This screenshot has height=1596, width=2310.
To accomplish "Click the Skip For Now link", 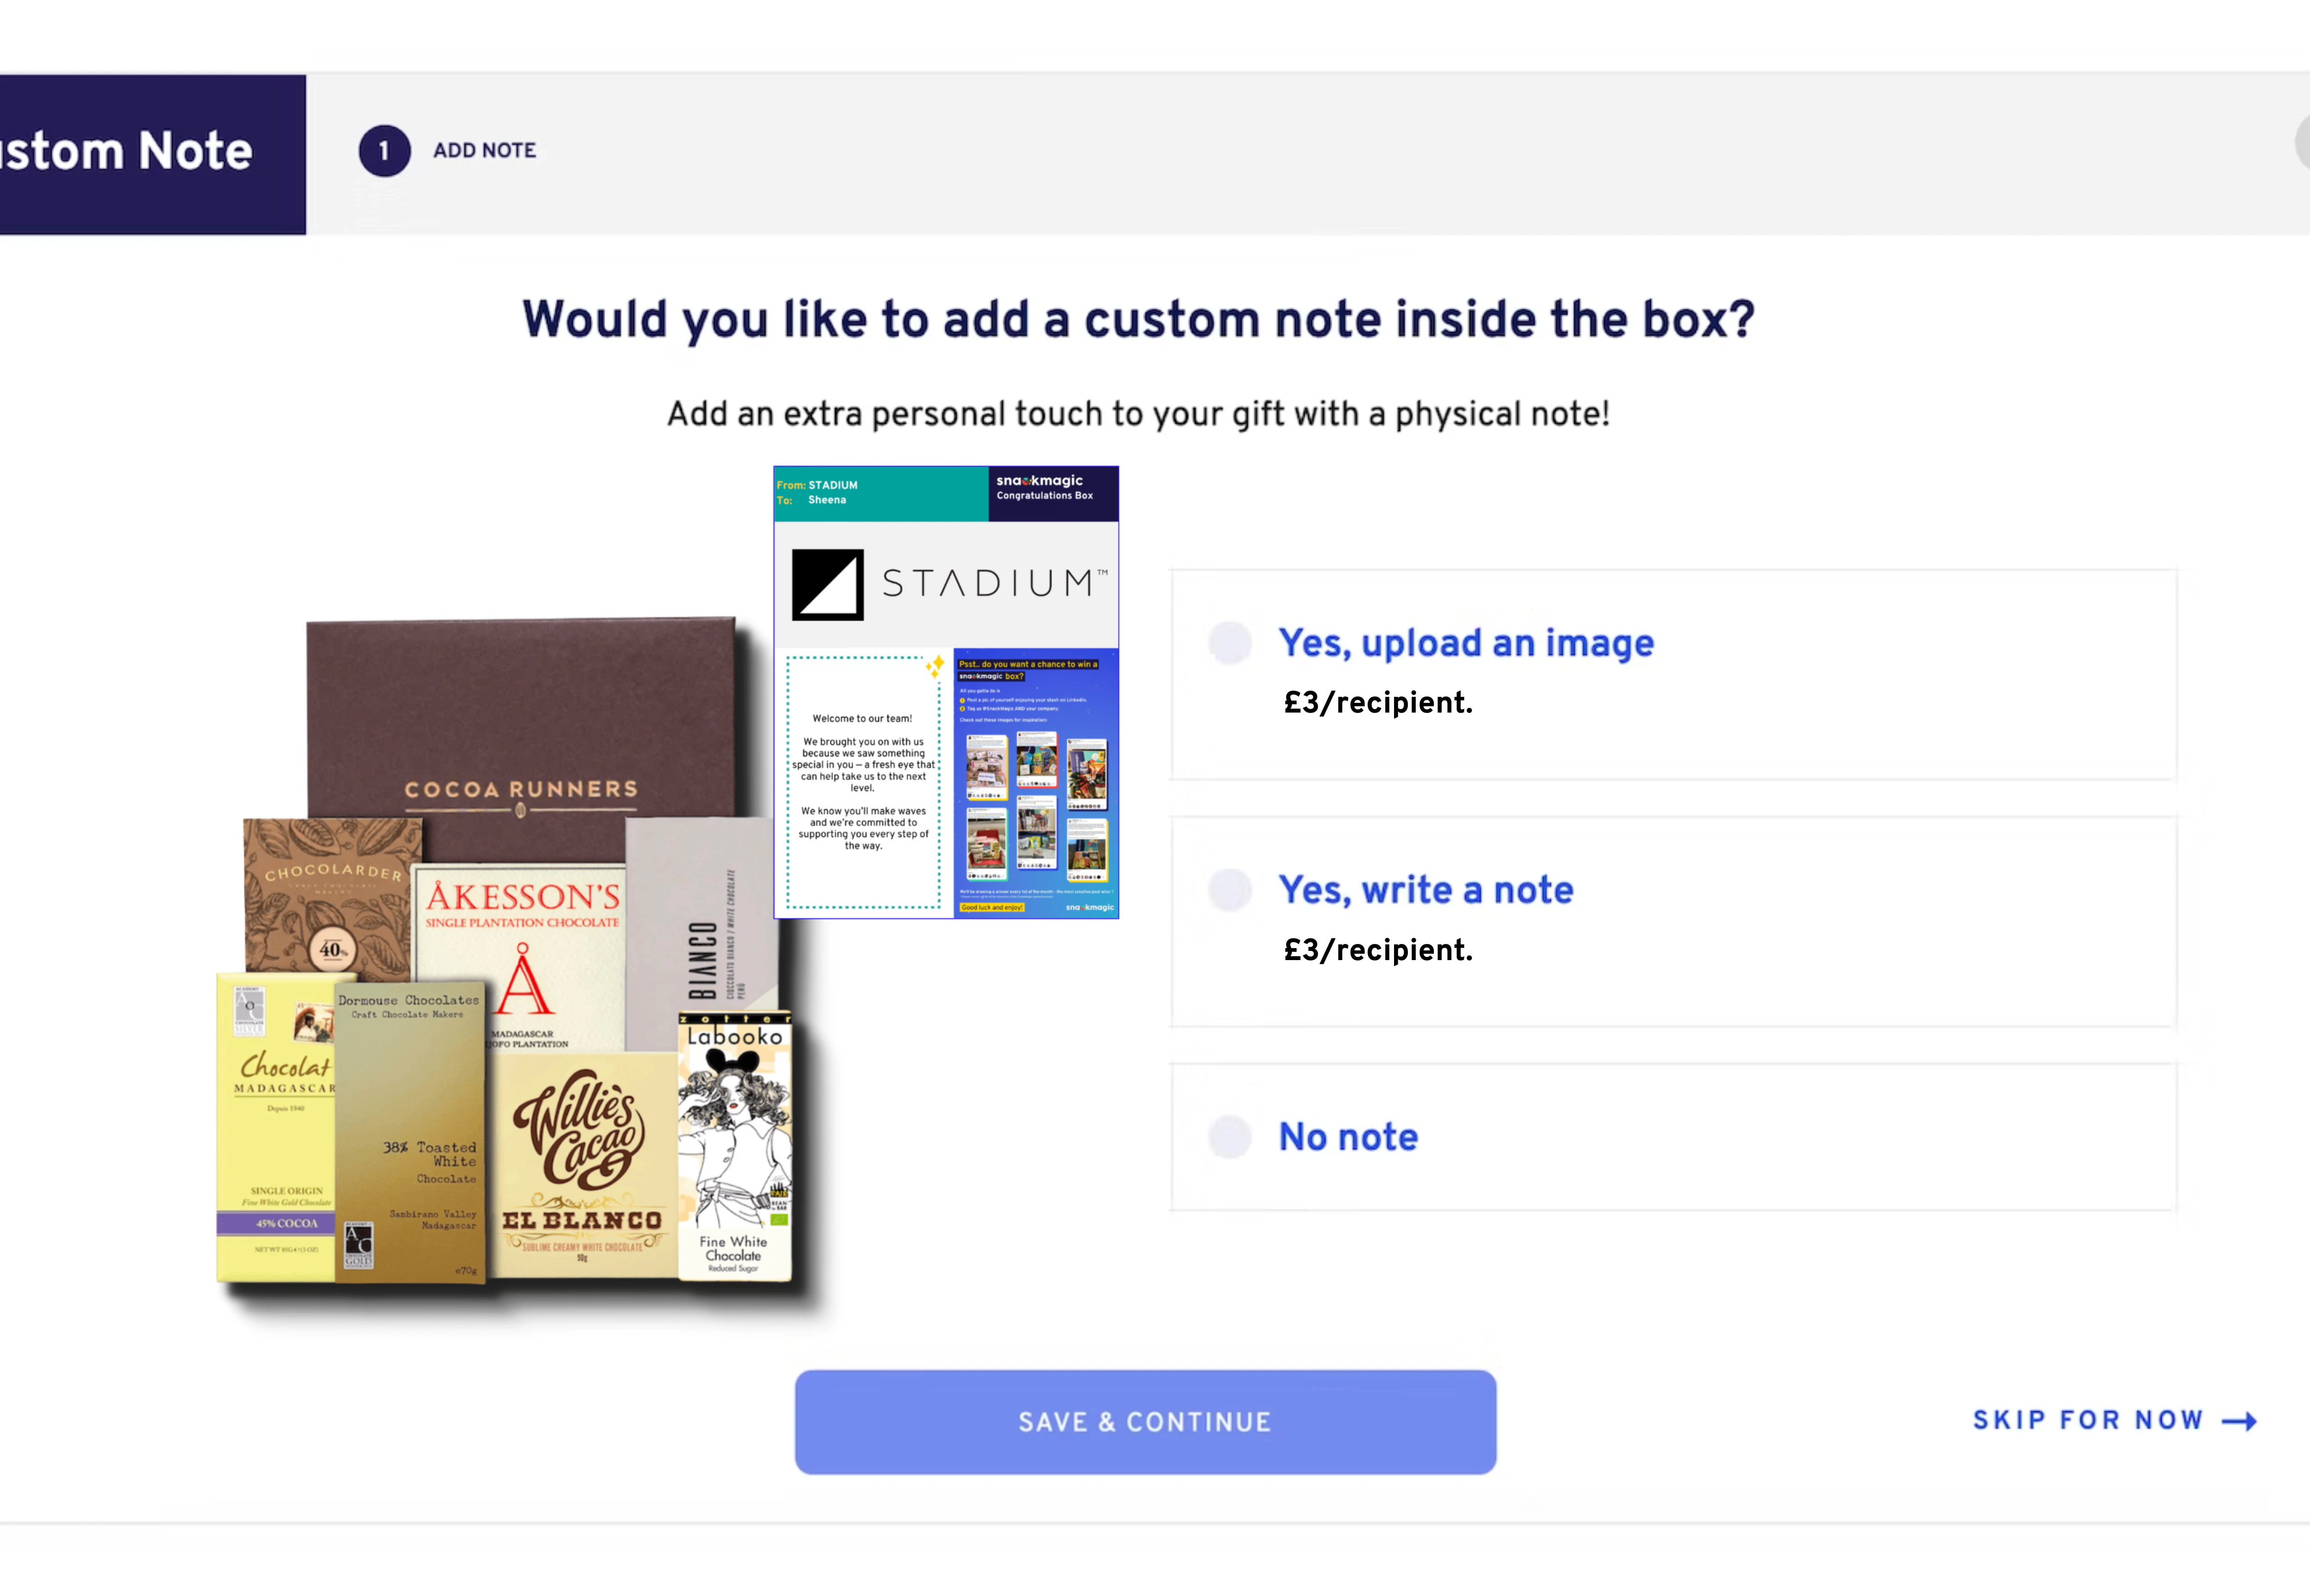I will 2088,1420.
